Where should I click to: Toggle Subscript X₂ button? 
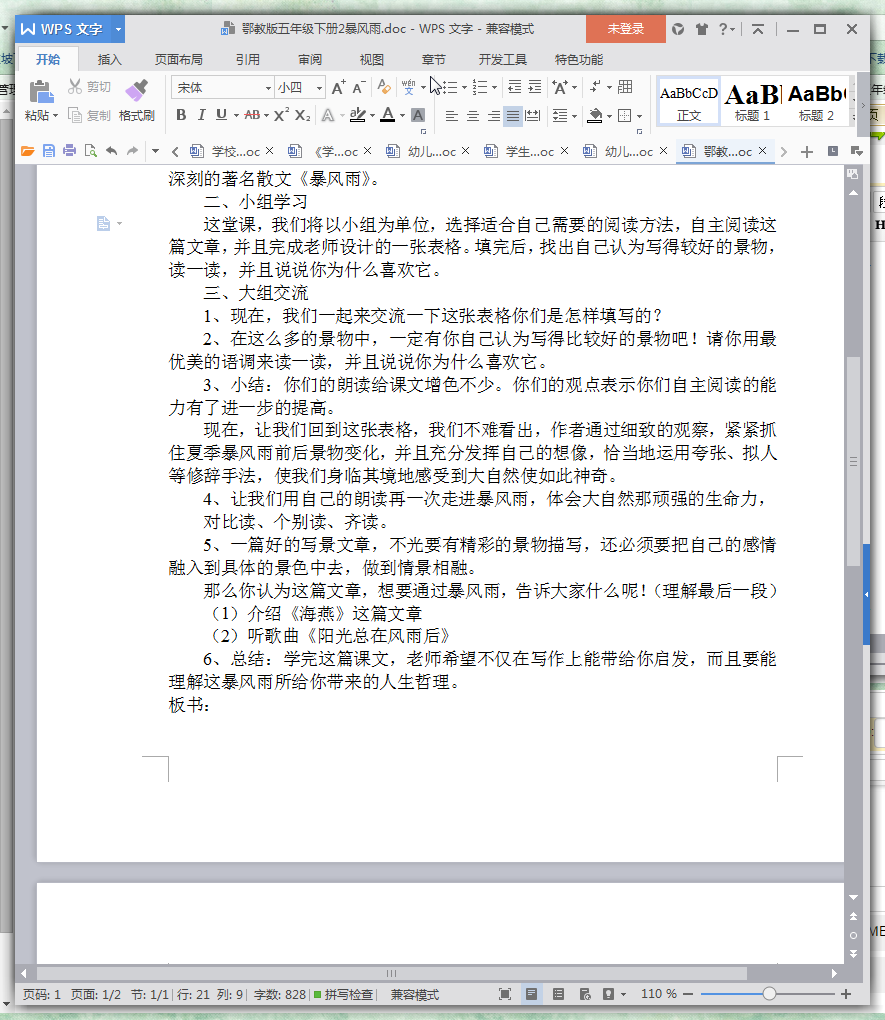coord(303,115)
